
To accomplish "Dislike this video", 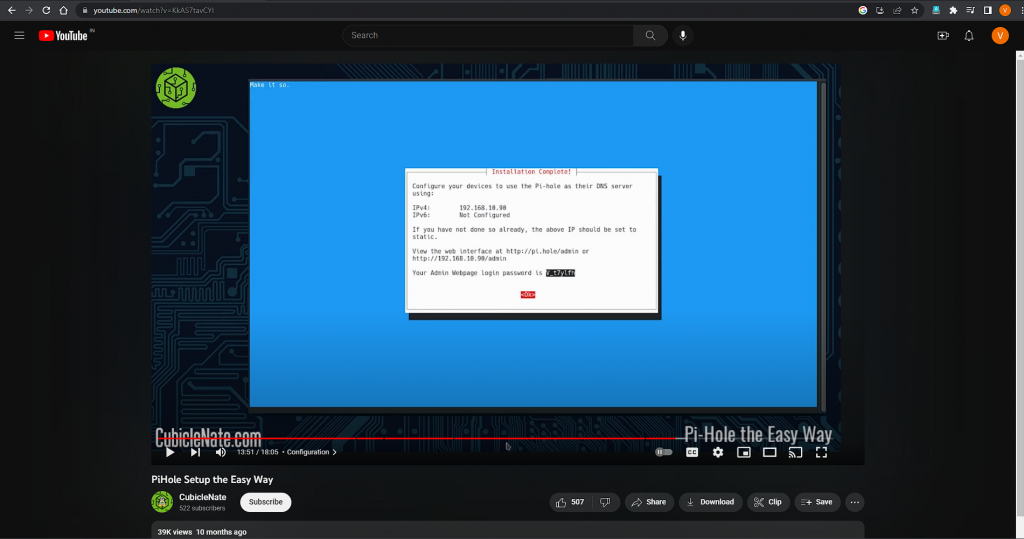I will pos(605,502).
